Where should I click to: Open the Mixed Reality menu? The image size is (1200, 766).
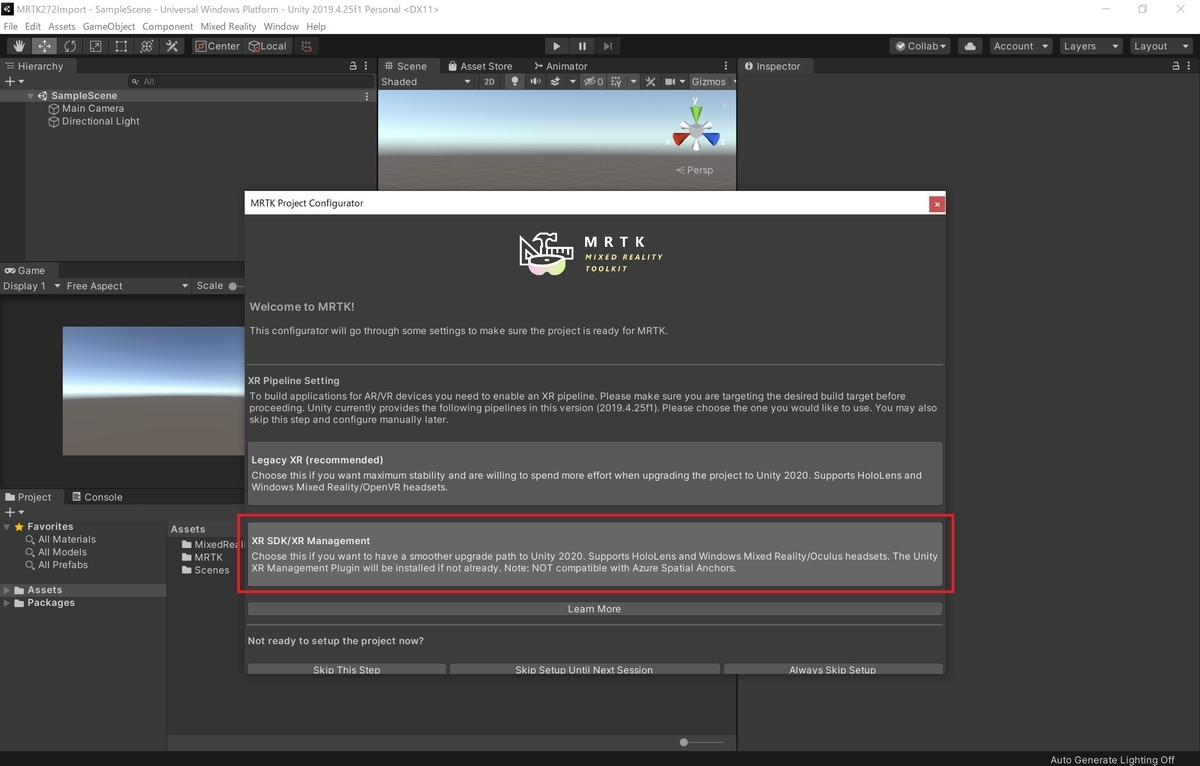227,26
